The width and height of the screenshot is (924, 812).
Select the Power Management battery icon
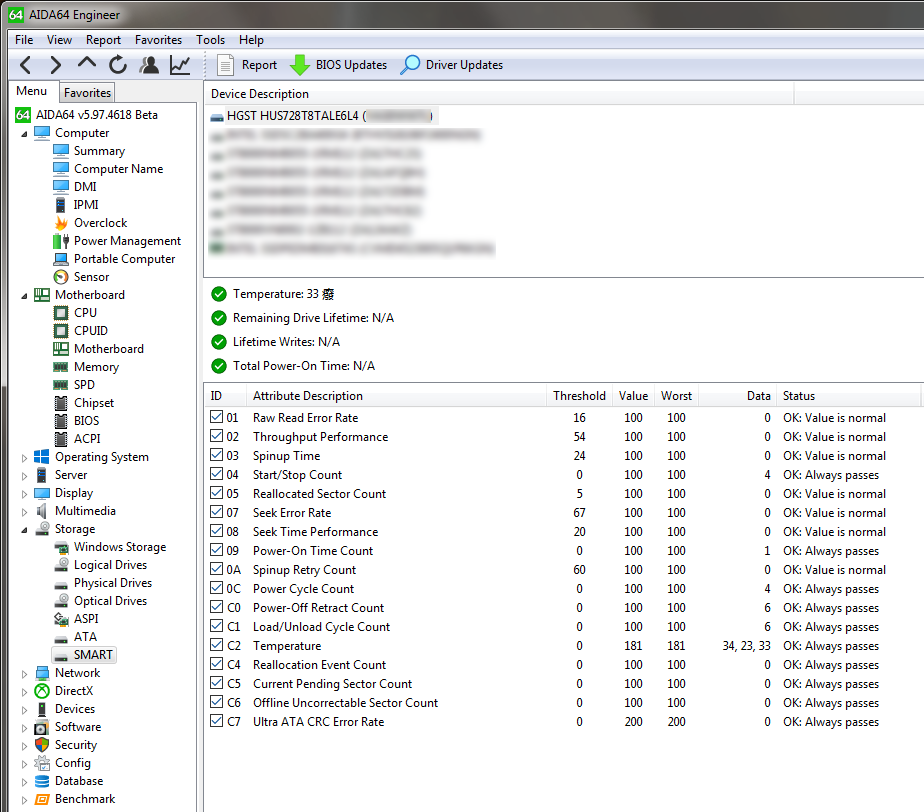61,241
